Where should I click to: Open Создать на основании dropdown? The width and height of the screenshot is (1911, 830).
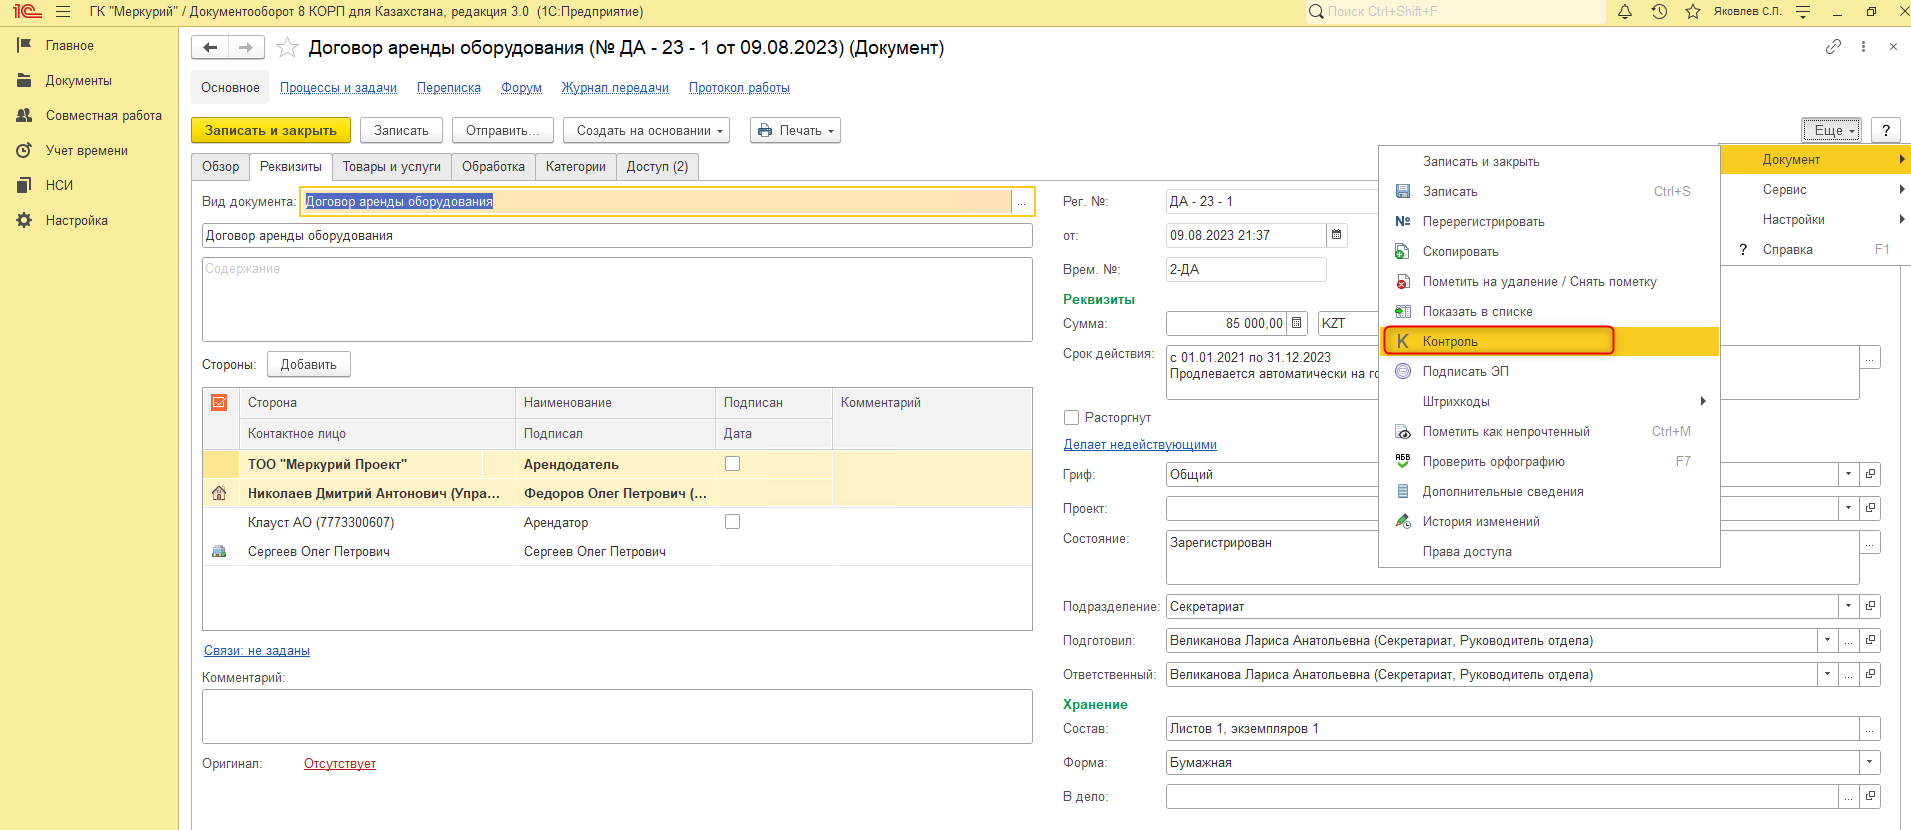pyautogui.click(x=646, y=131)
